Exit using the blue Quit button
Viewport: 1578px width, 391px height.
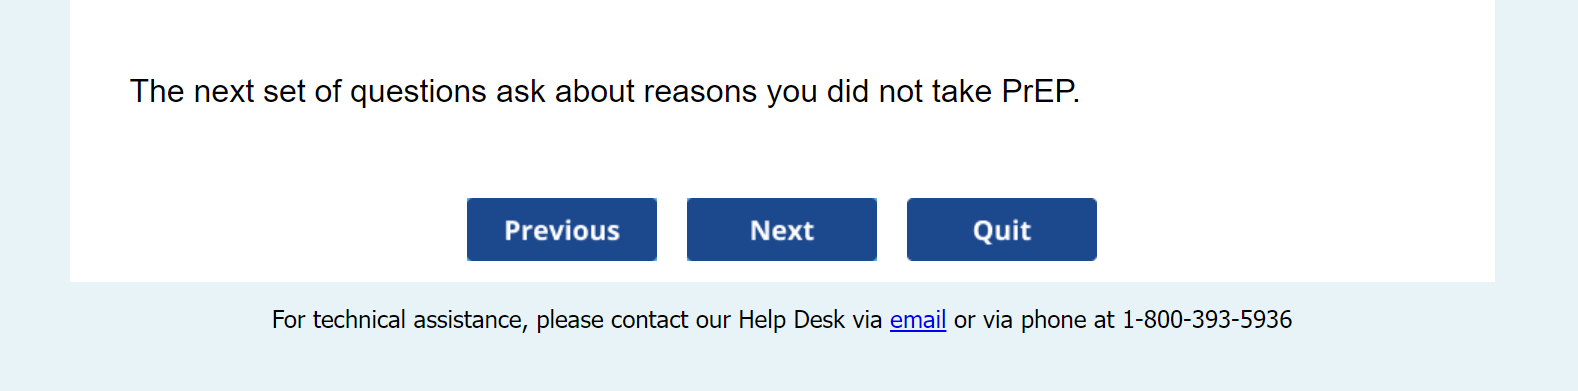(x=1001, y=230)
